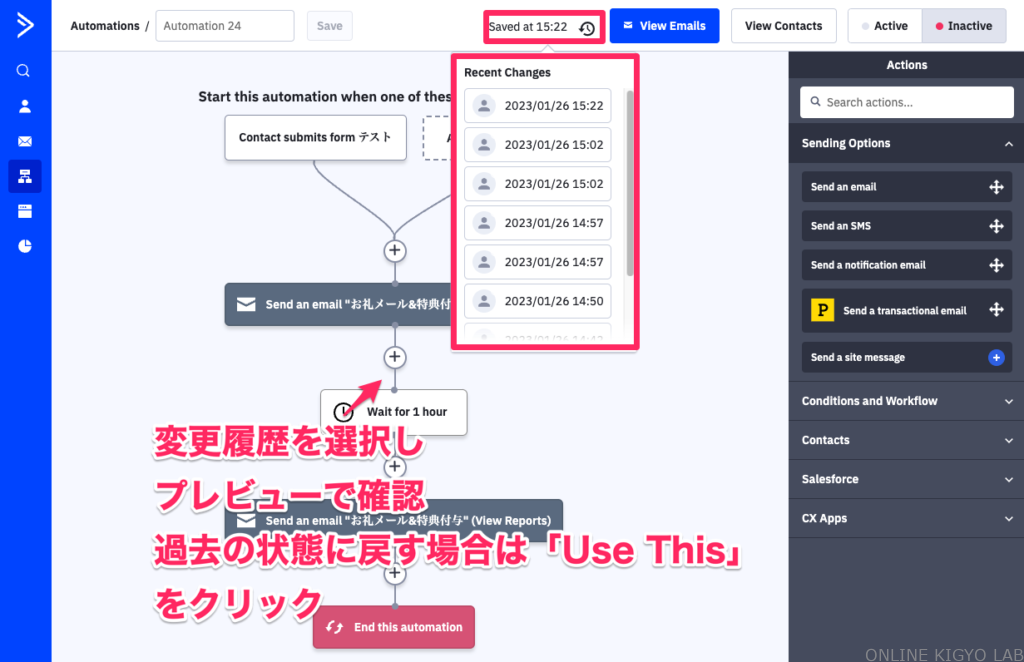This screenshot has width=1024, height=662.
Task: Select the 2023/01/26 14:50 revision
Action: 538,301
